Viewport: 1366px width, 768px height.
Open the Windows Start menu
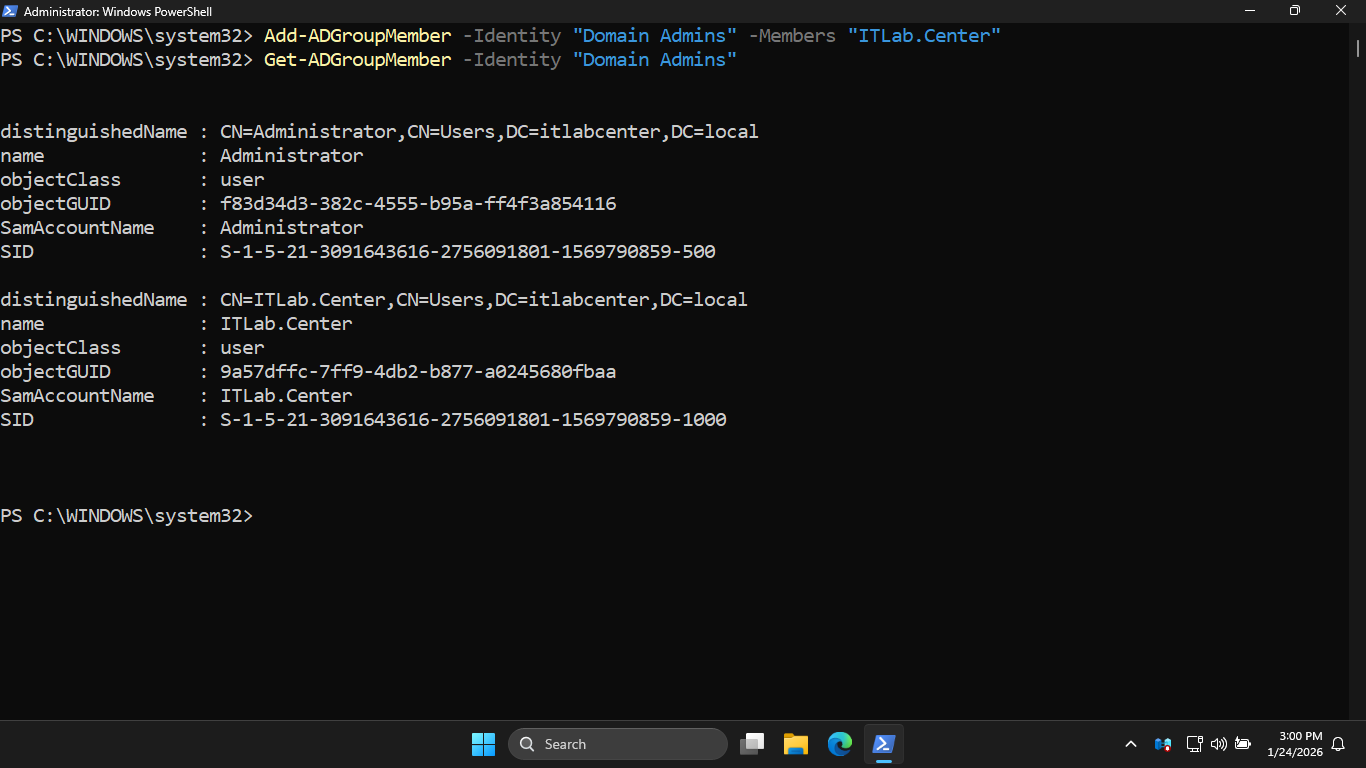(x=483, y=744)
